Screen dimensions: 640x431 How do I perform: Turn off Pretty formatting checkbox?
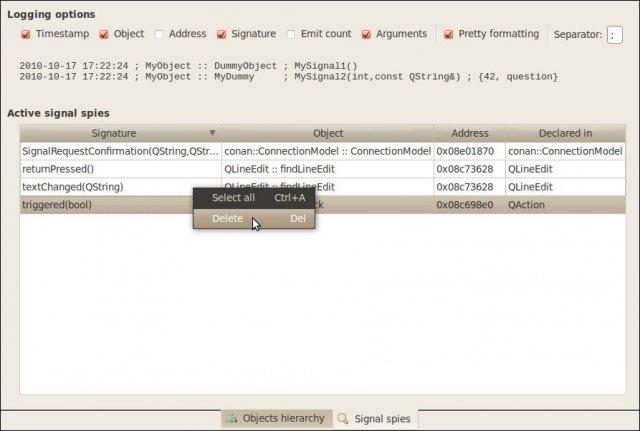coord(449,34)
